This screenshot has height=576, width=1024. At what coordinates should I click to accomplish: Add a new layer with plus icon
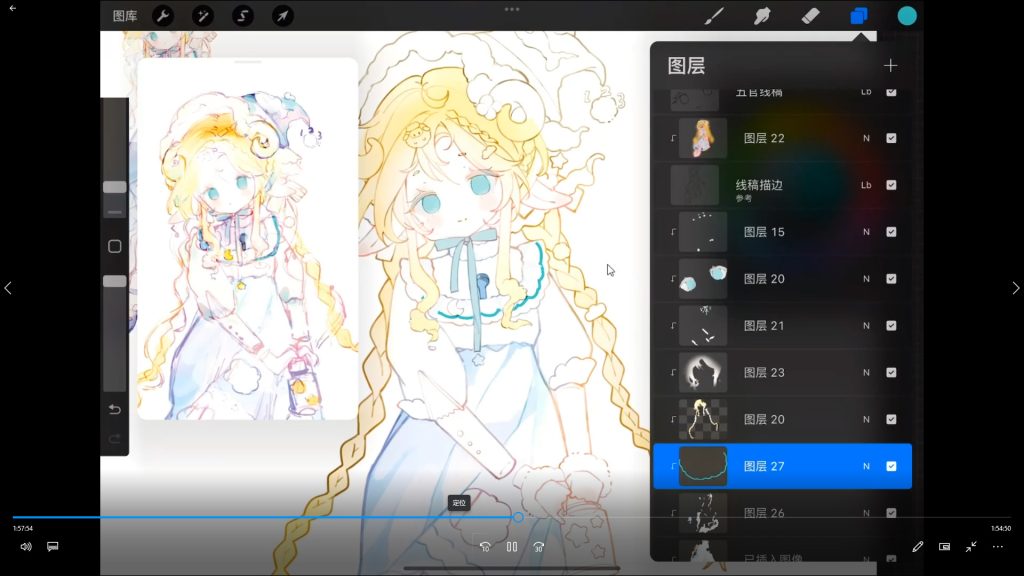click(890, 66)
